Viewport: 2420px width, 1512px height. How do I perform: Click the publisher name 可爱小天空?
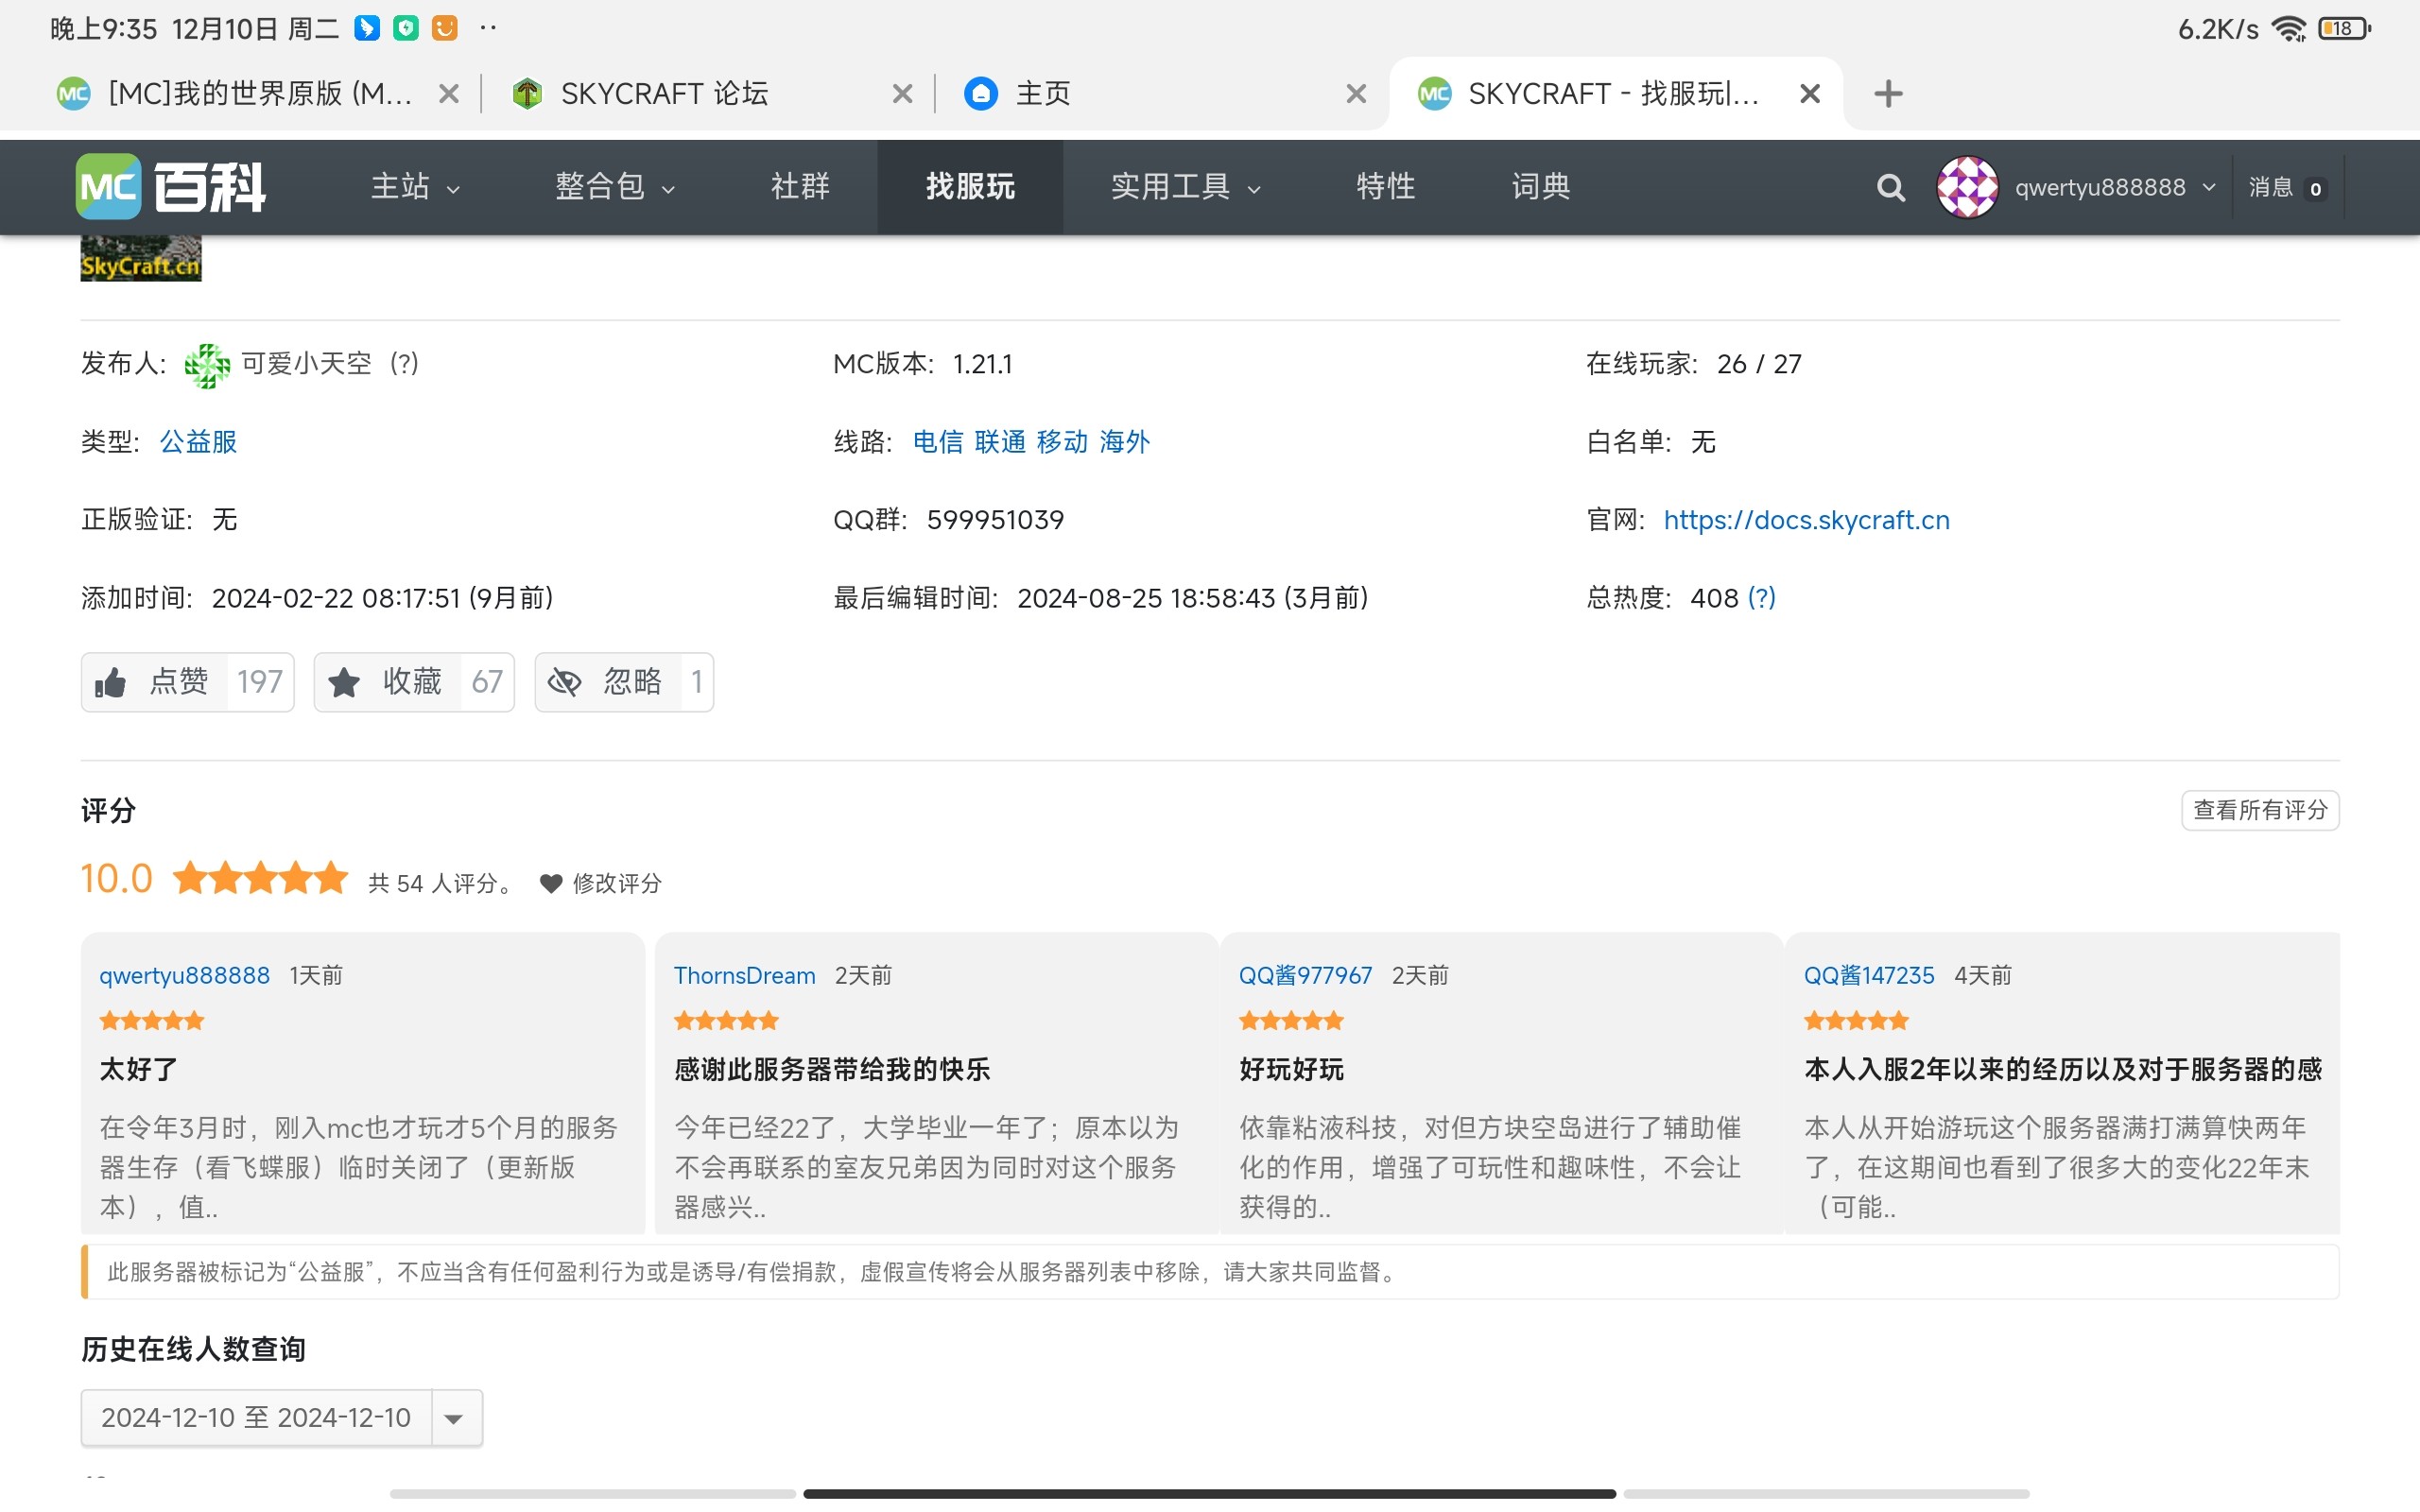click(x=306, y=364)
